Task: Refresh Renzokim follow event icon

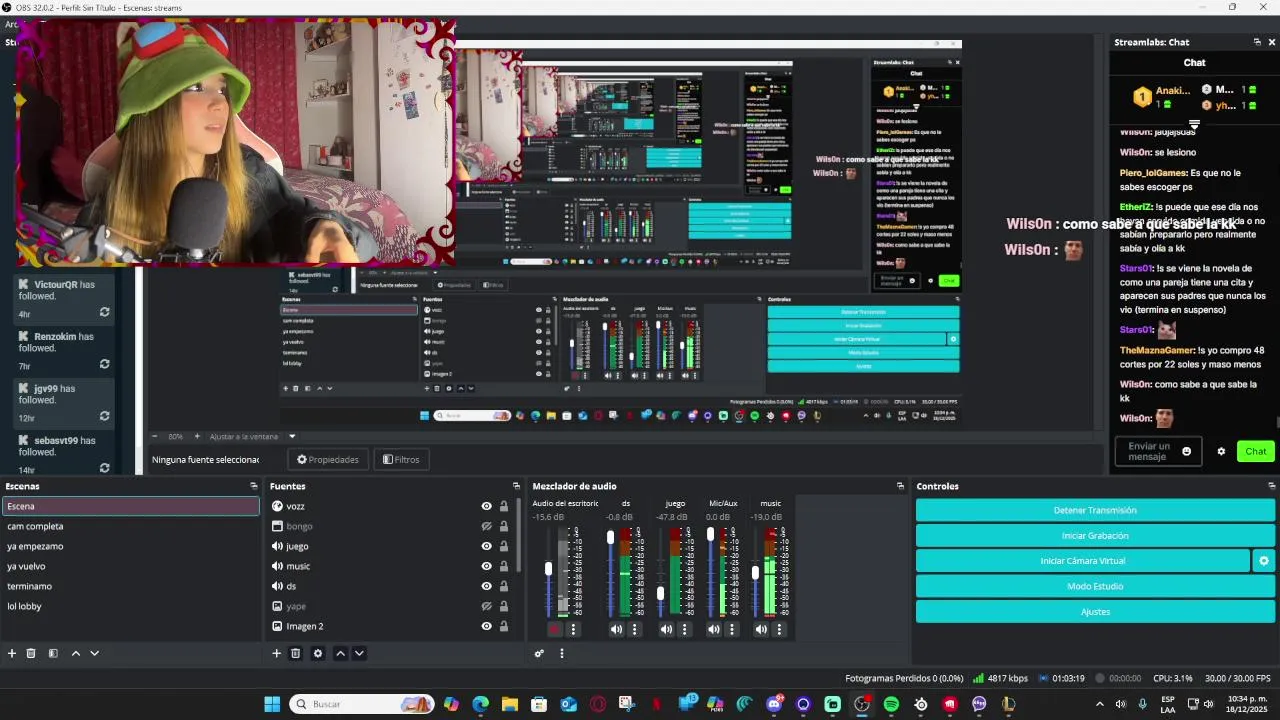Action: tap(104, 365)
